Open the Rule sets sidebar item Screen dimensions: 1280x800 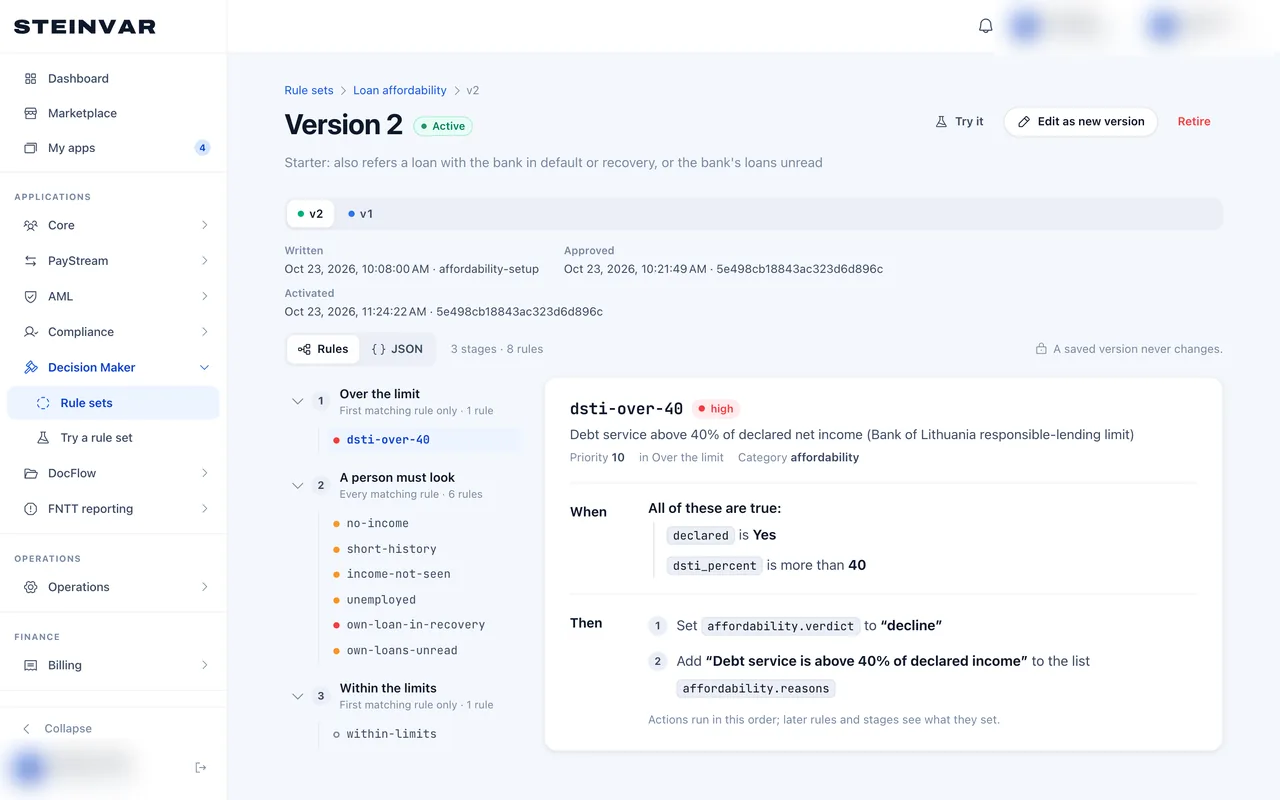tap(113, 403)
